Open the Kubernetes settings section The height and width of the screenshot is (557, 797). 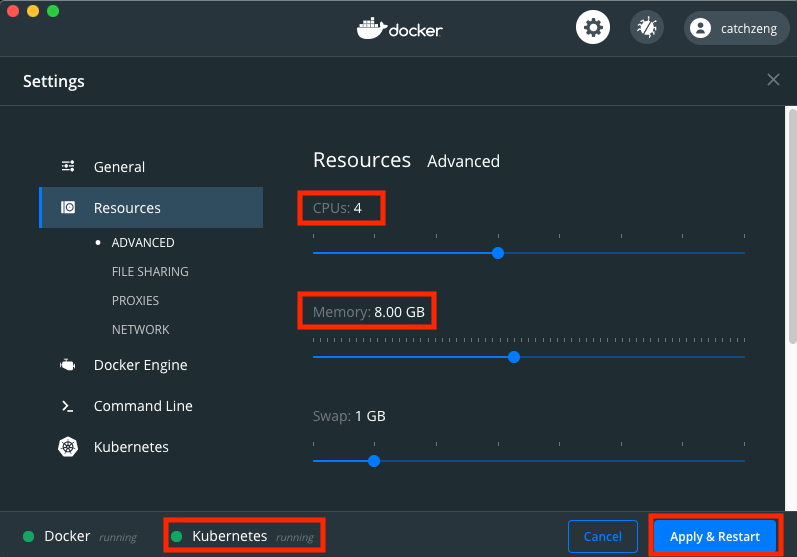pyautogui.click(x=151, y=447)
